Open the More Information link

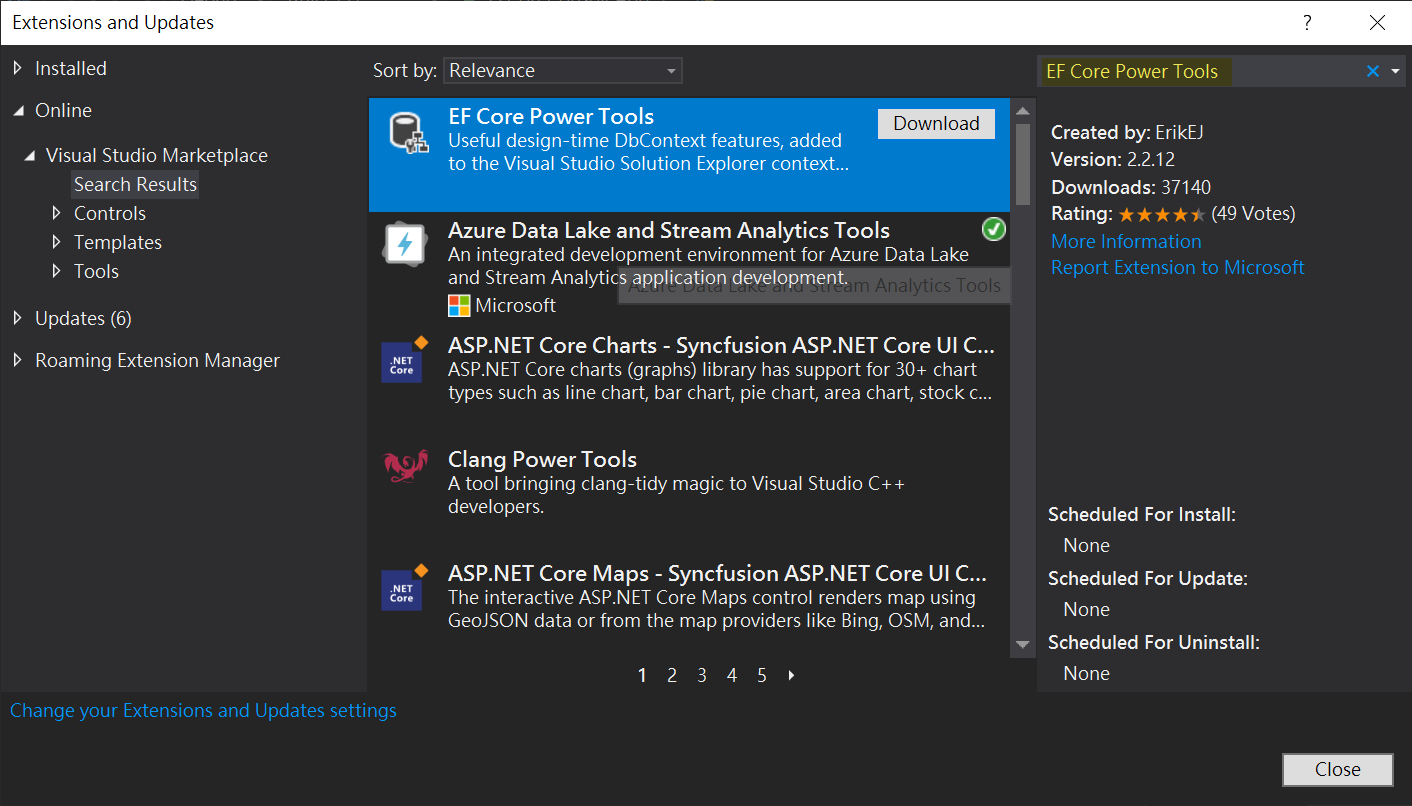click(x=1125, y=241)
